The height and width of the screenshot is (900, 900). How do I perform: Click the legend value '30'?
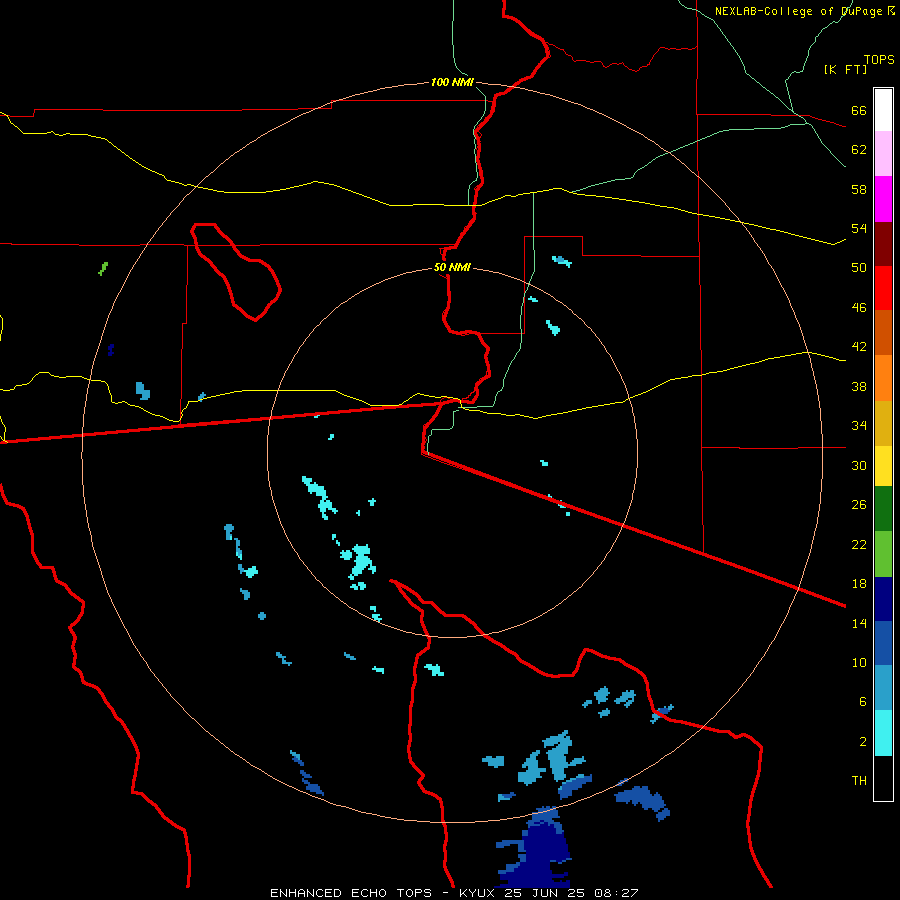click(x=859, y=465)
